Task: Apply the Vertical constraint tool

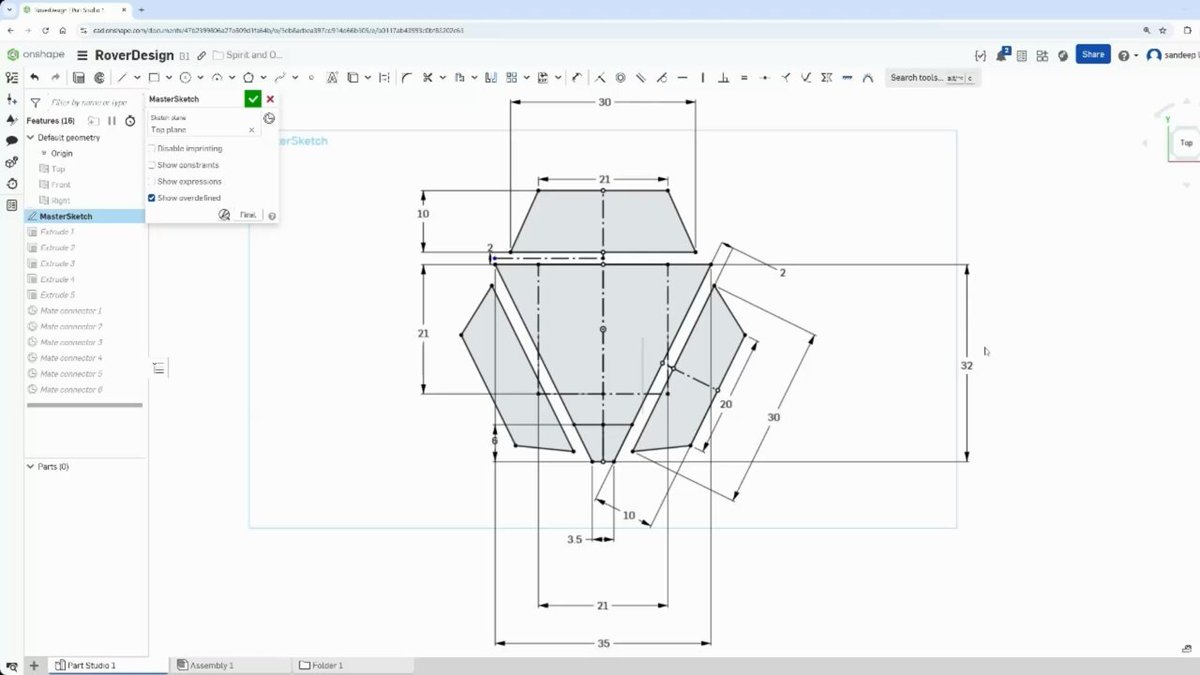Action: click(703, 78)
